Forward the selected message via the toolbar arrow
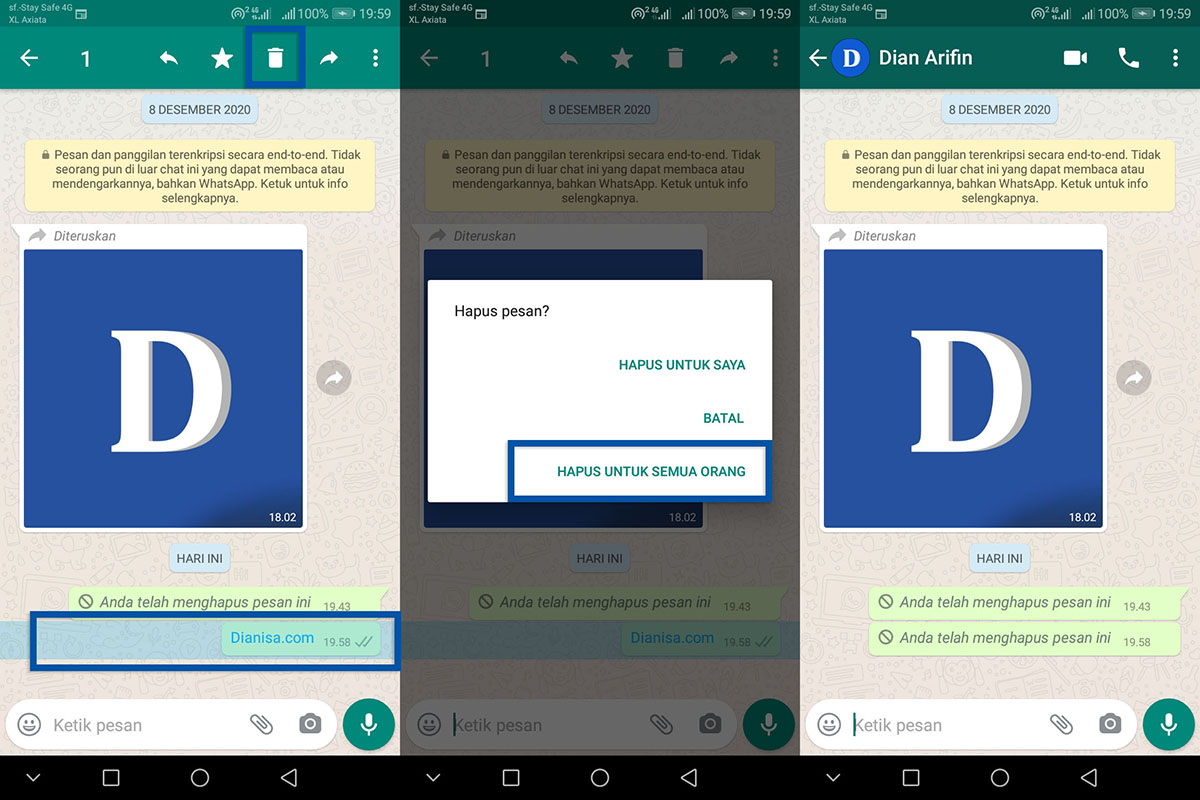Viewport: 1200px width, 800px height. [x=328, y=58]
